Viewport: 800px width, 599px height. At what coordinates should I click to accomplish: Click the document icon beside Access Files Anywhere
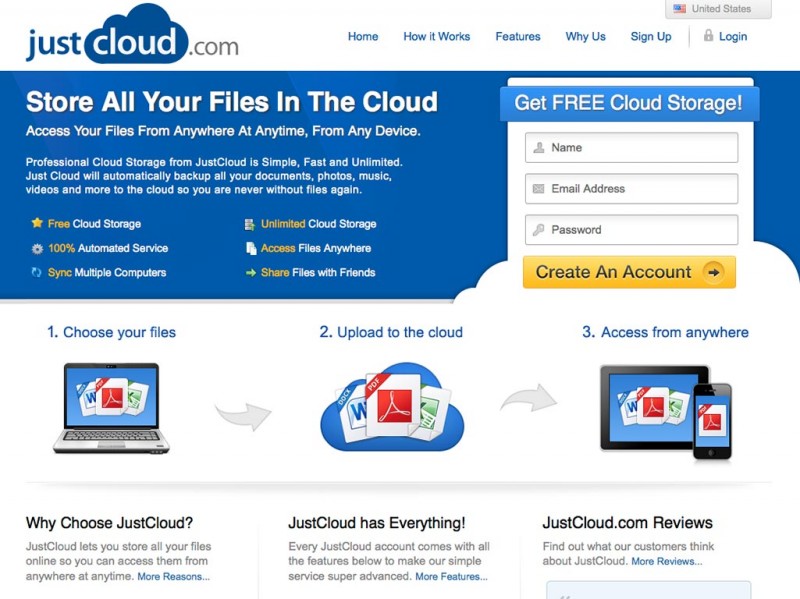pyautogui.click(x=251, y=248)
